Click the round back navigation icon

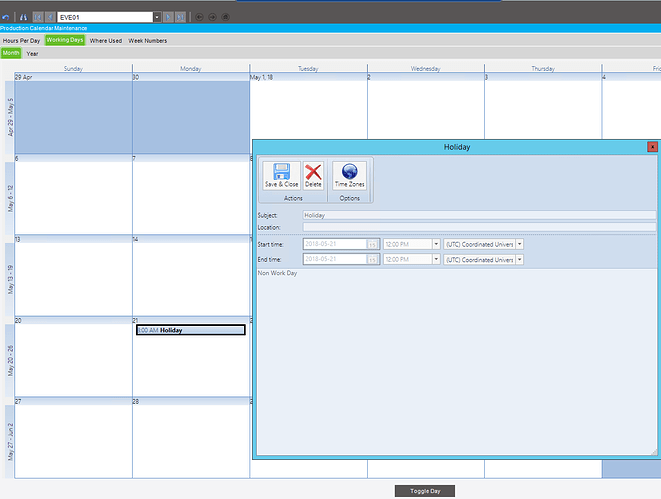[x=199, y=17]
